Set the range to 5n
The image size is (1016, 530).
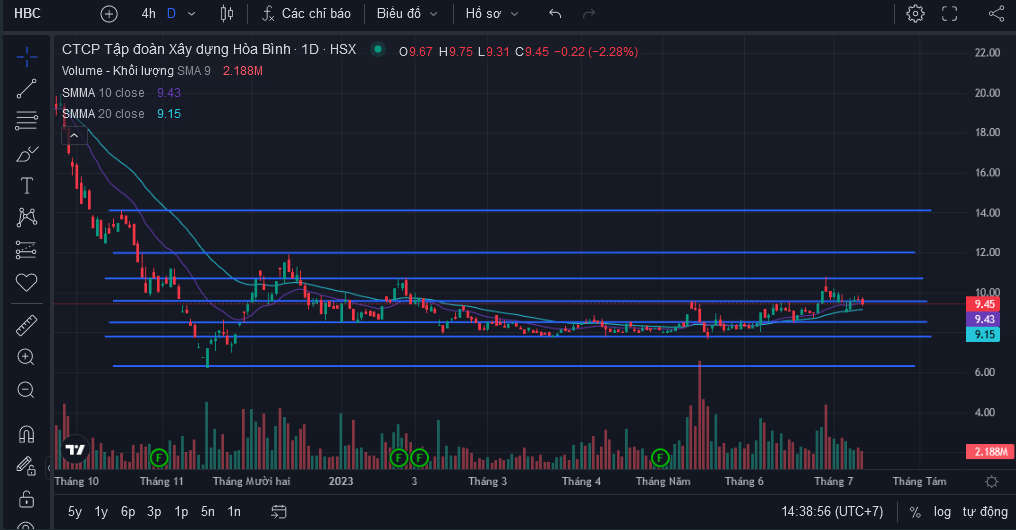pyautogui.click(x=207, y=512)
